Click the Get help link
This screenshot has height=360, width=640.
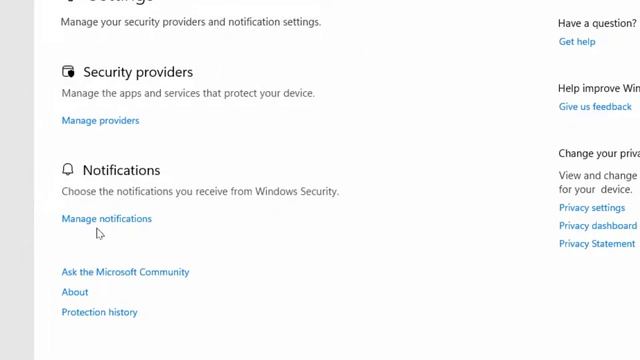point(577,42)
